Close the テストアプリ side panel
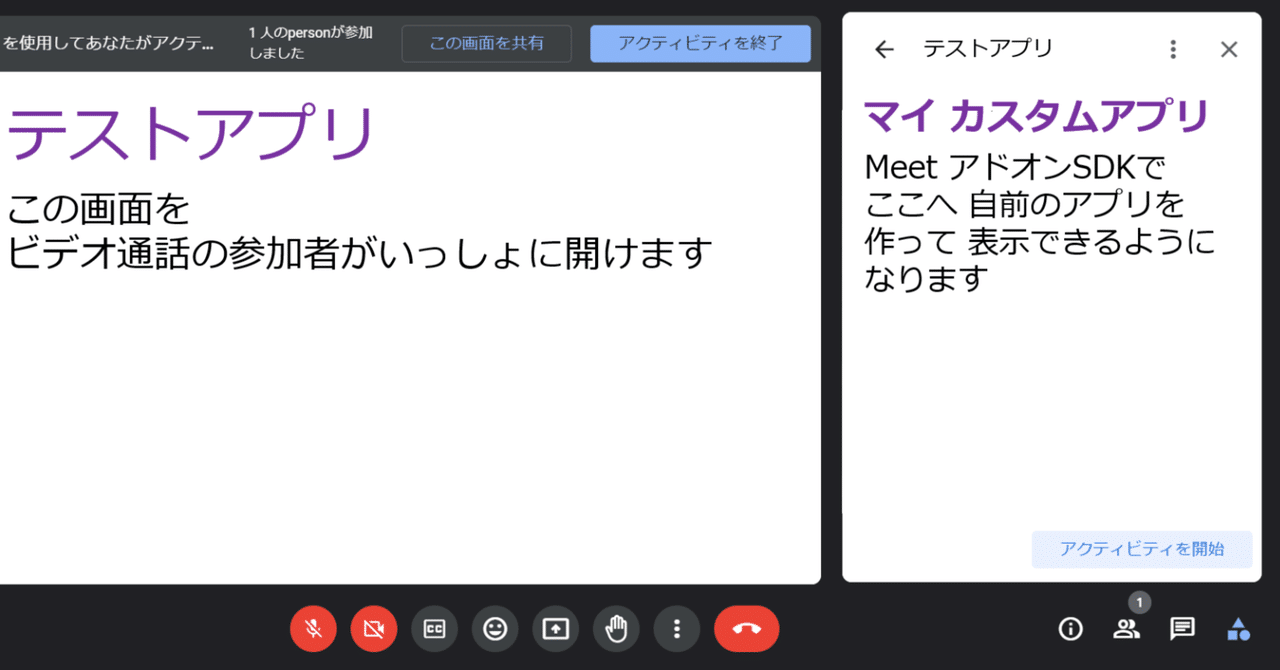This screenshot has width=1280, height=670. click(1229, 48)
